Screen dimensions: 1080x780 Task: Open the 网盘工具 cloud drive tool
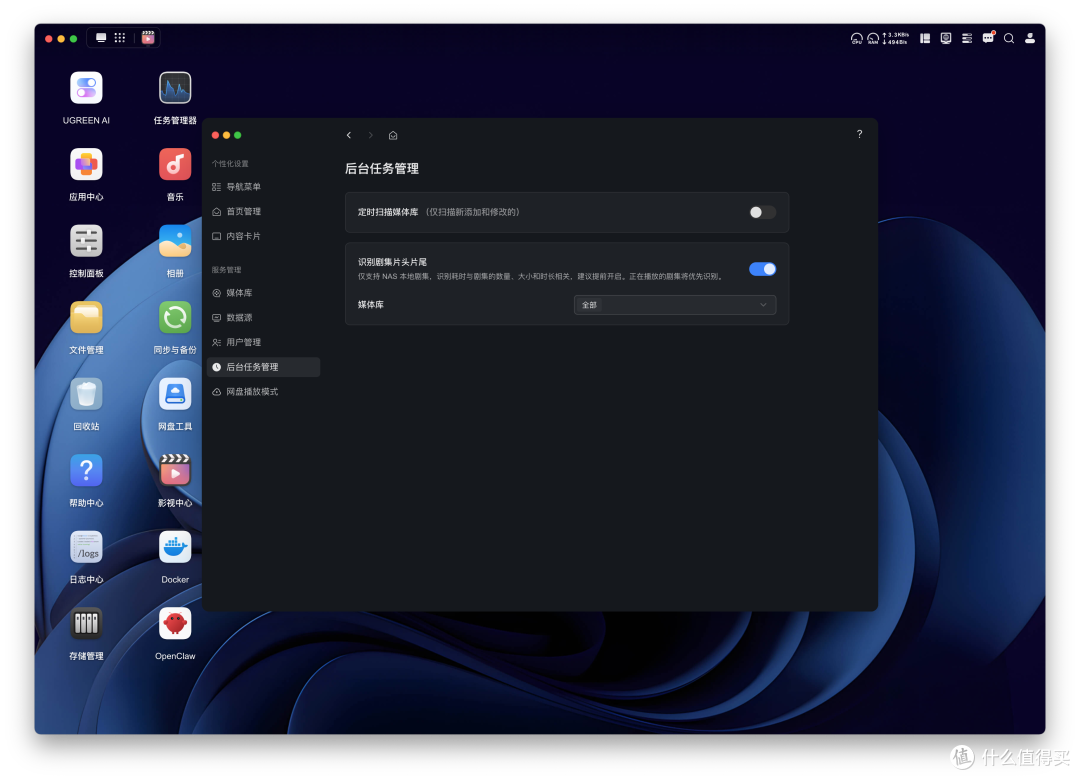click(175, 394)
